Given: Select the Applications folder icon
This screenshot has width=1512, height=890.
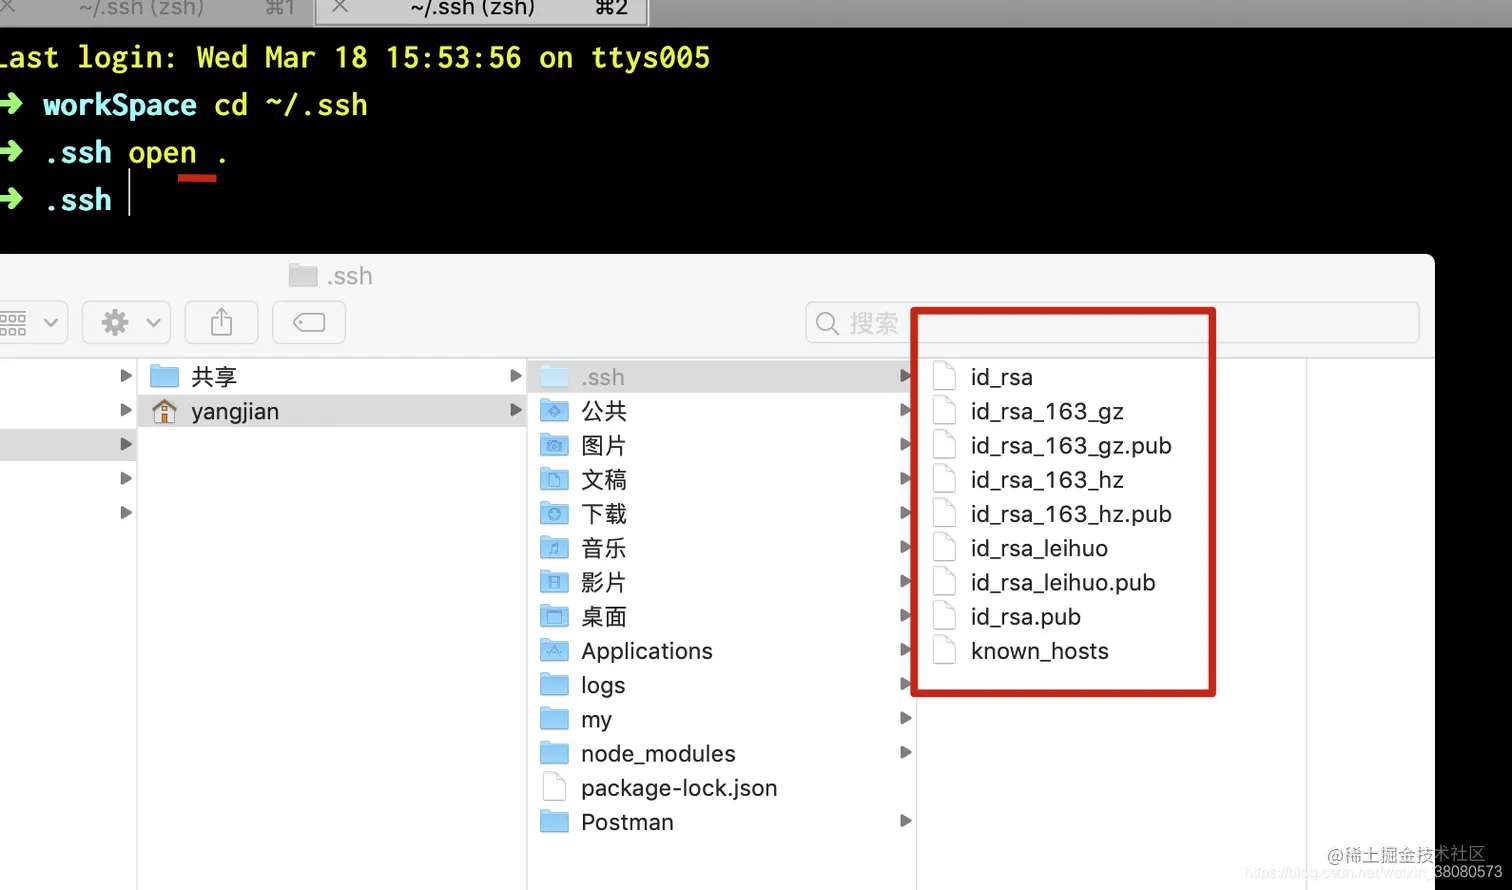Looking at the screenshot, I should (554, 651).
